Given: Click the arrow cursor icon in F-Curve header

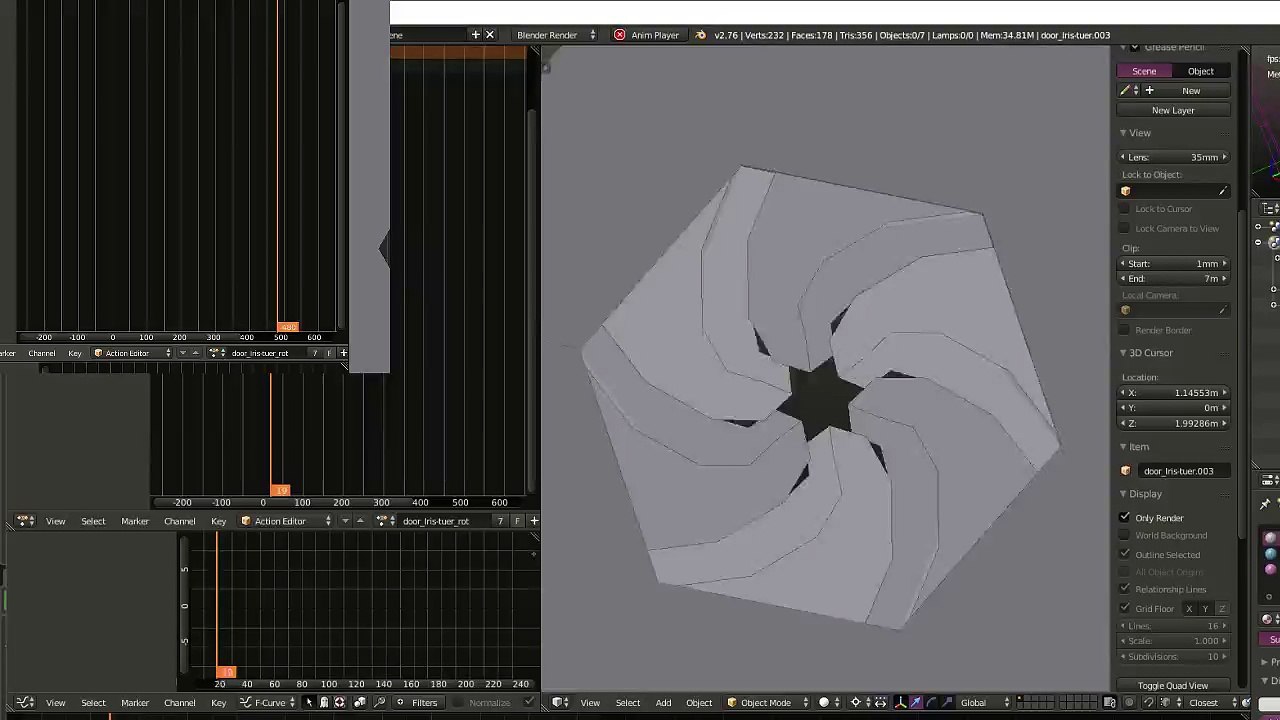Looking at the screenshot, I should point(309,702).
